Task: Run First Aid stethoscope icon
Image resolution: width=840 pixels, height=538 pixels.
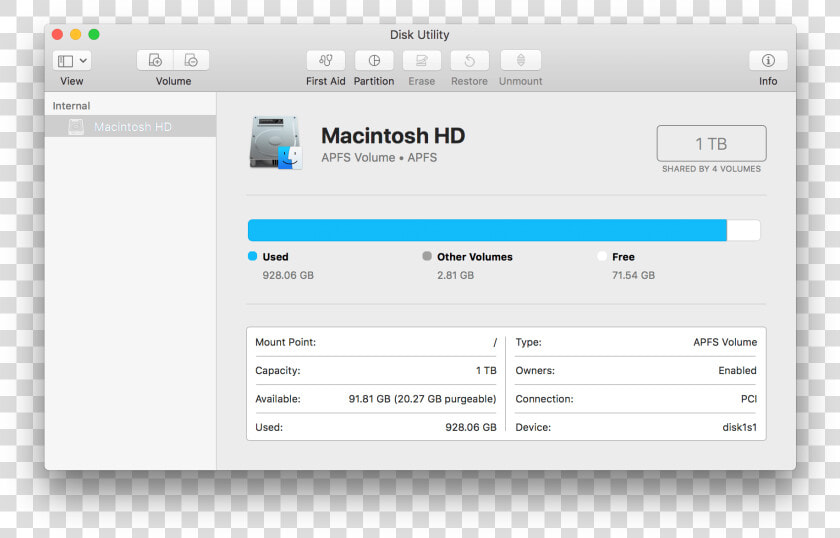Action: 326,61
